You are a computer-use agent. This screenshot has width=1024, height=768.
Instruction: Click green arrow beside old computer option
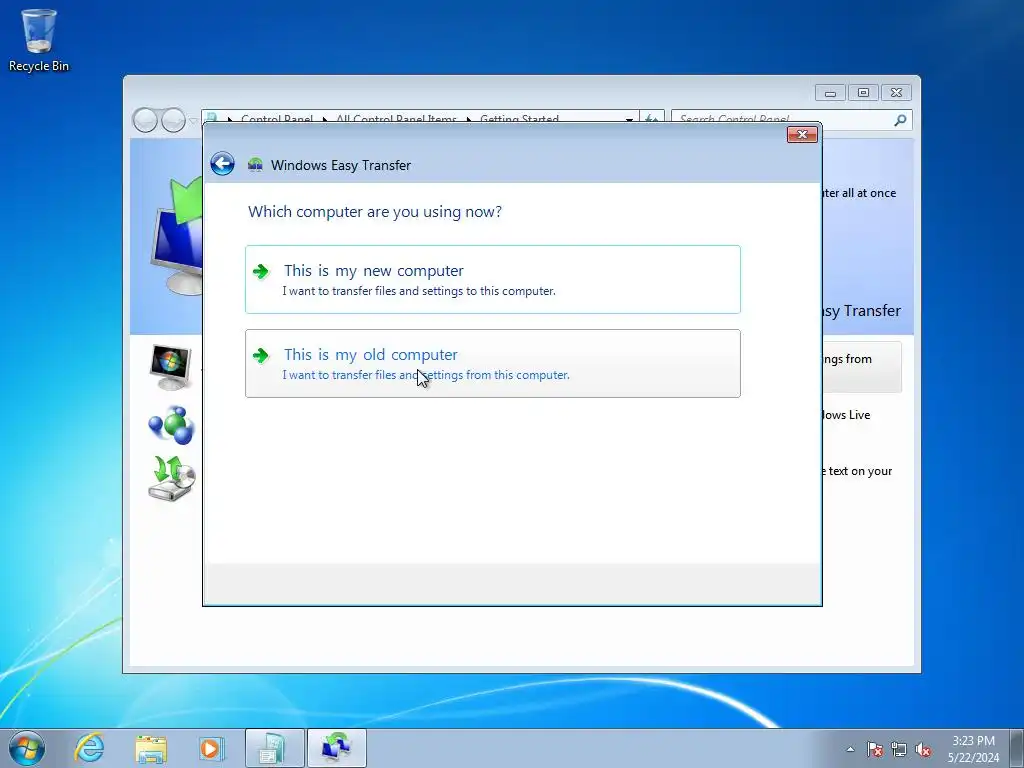261,356
